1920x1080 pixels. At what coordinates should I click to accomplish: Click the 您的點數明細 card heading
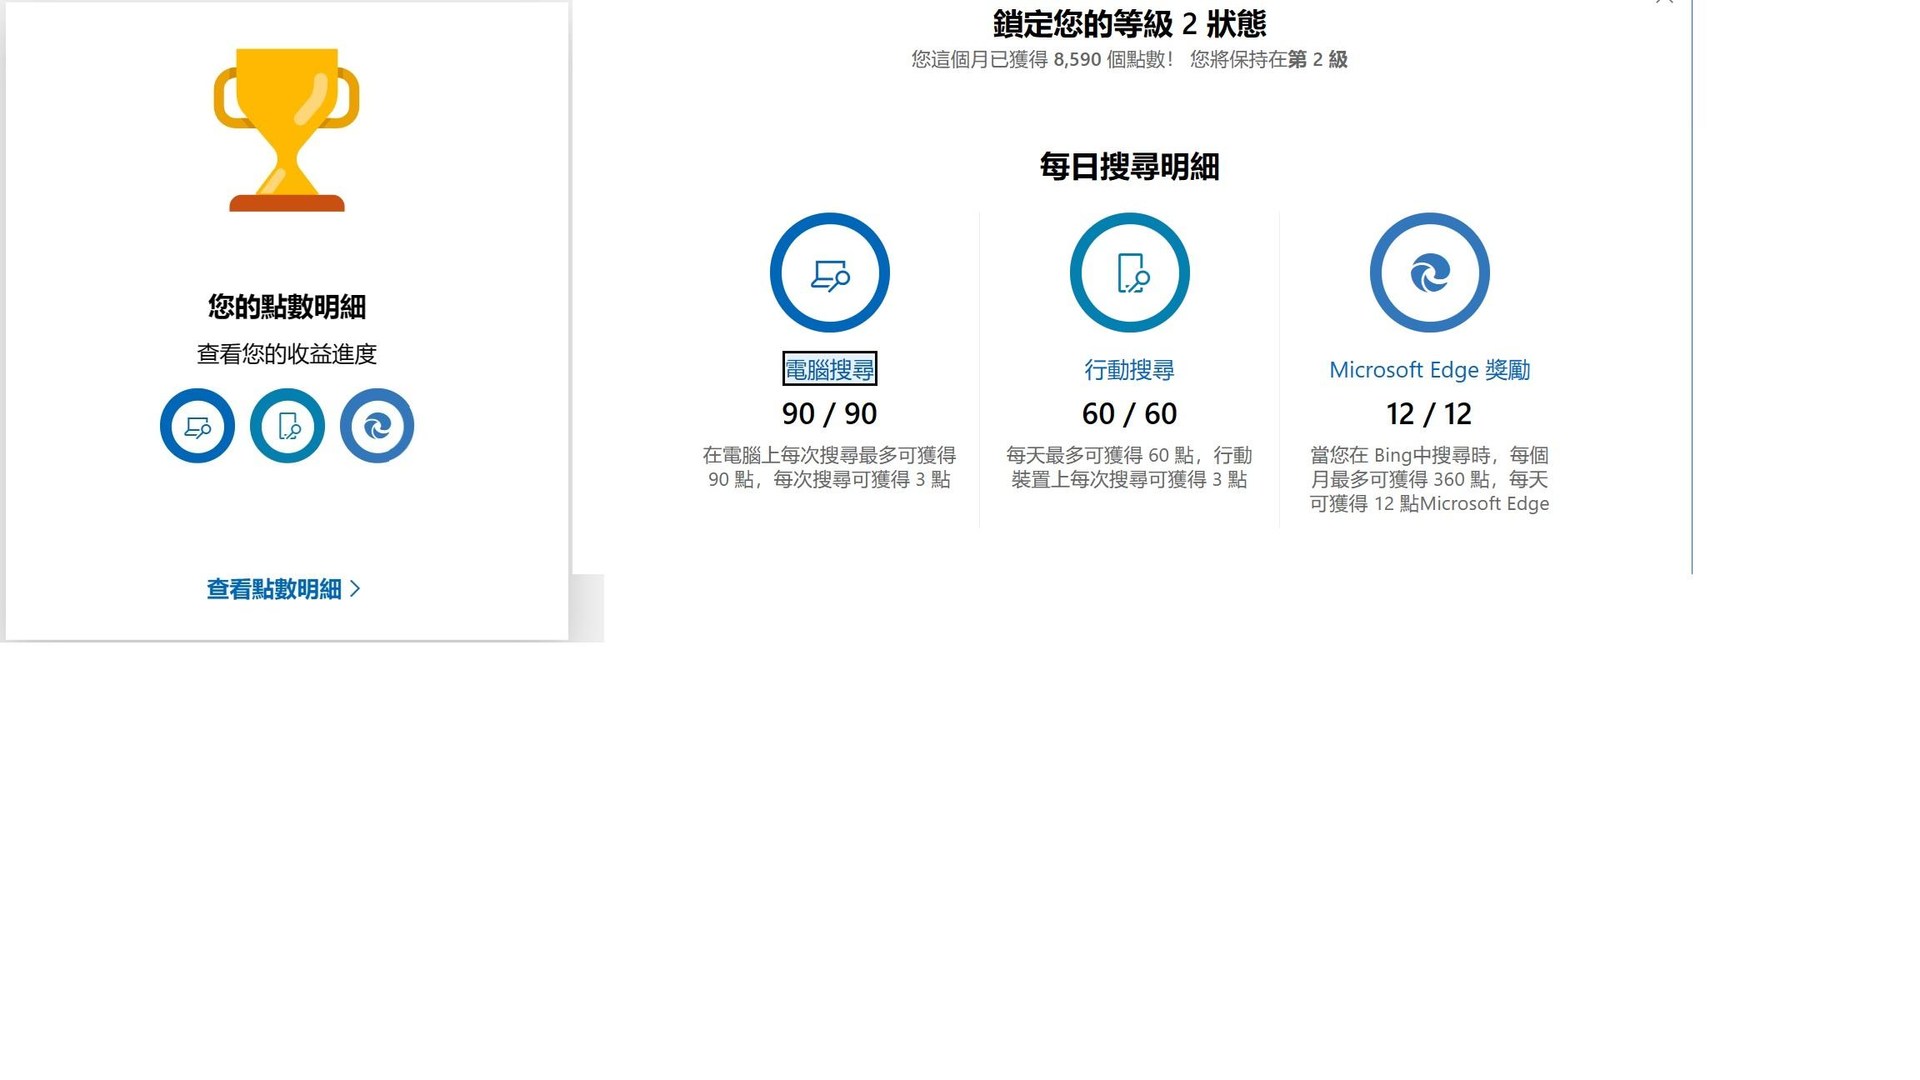click(x=287, y=306)
